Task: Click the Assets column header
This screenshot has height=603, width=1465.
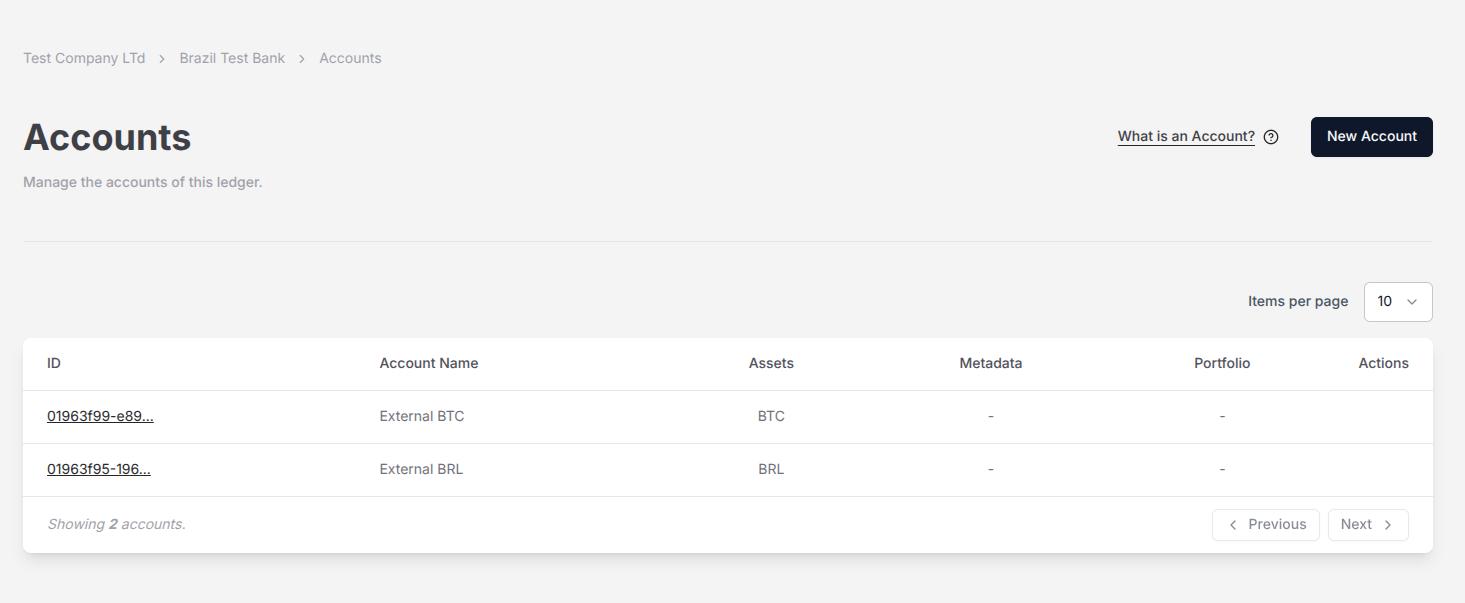Action: (x=771, y=363)
